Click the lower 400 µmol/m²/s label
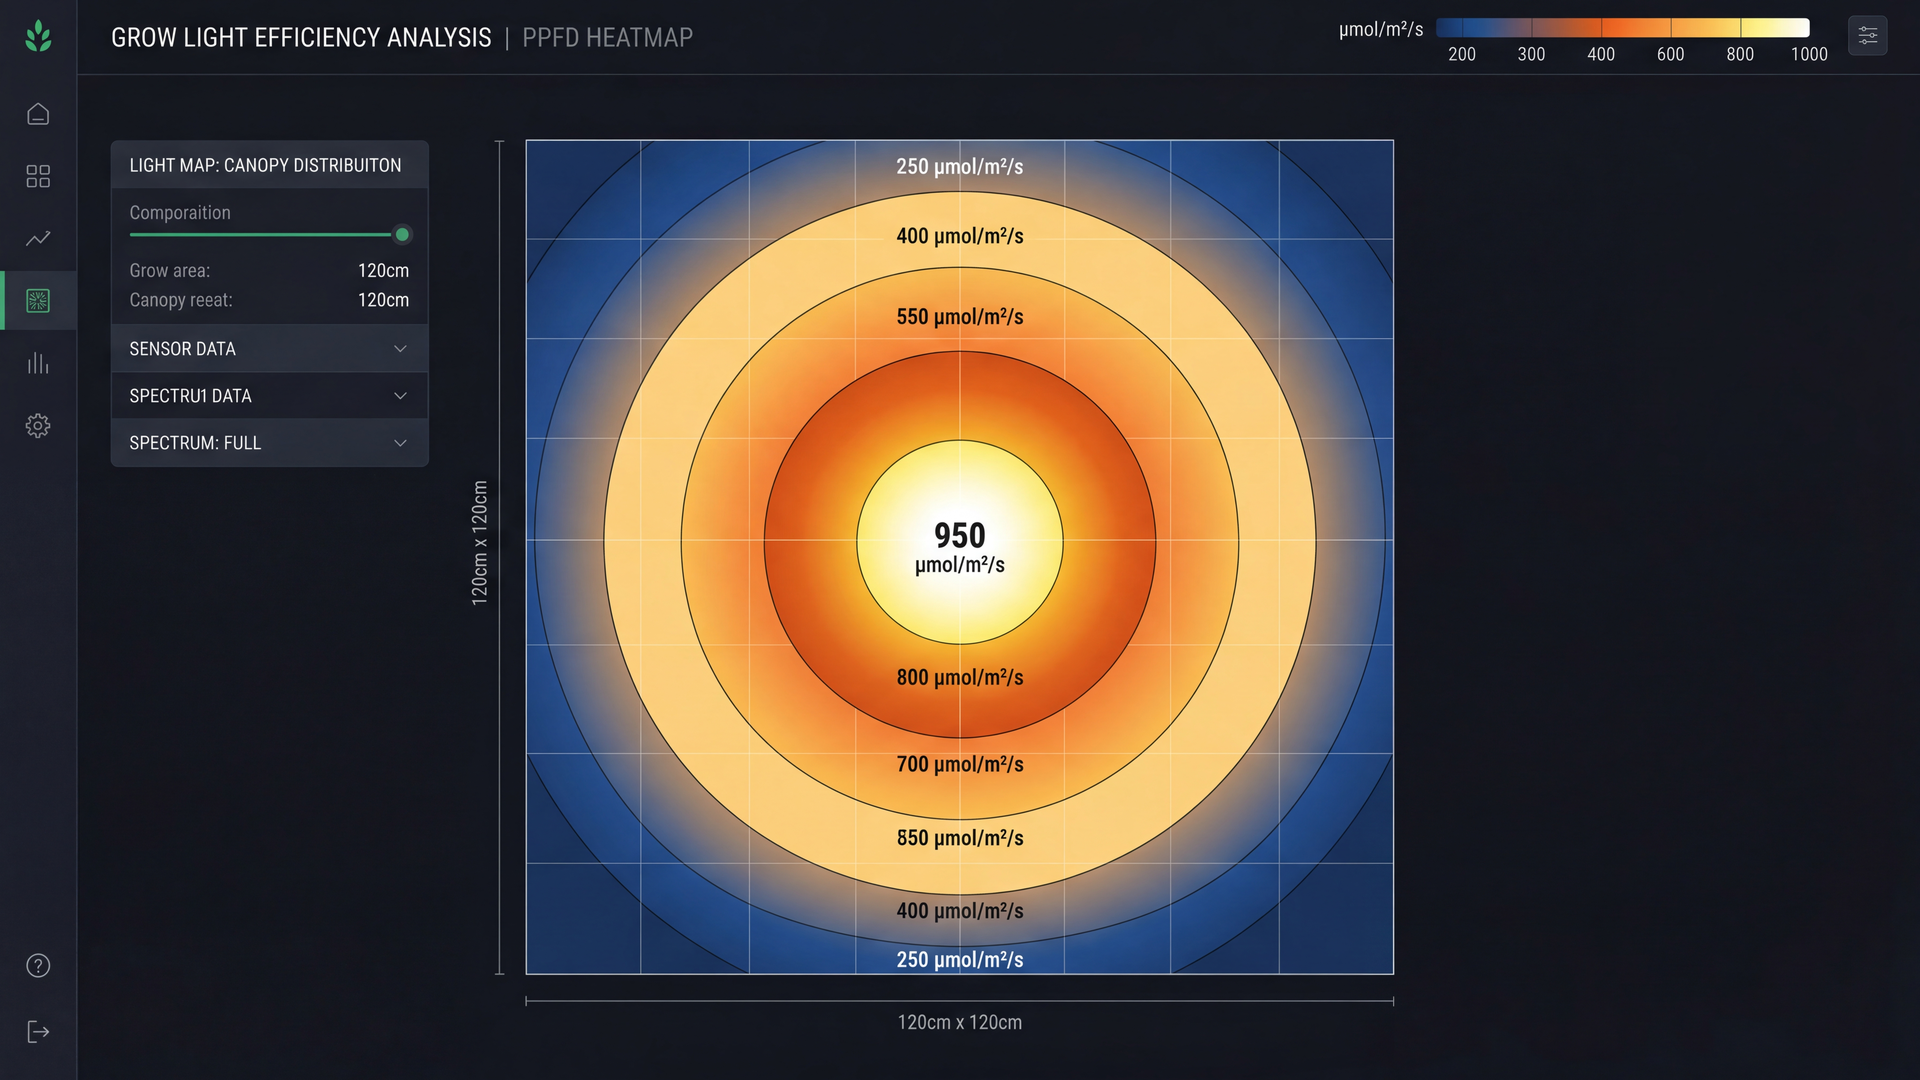The image size is (1920, 1080). 960,911
